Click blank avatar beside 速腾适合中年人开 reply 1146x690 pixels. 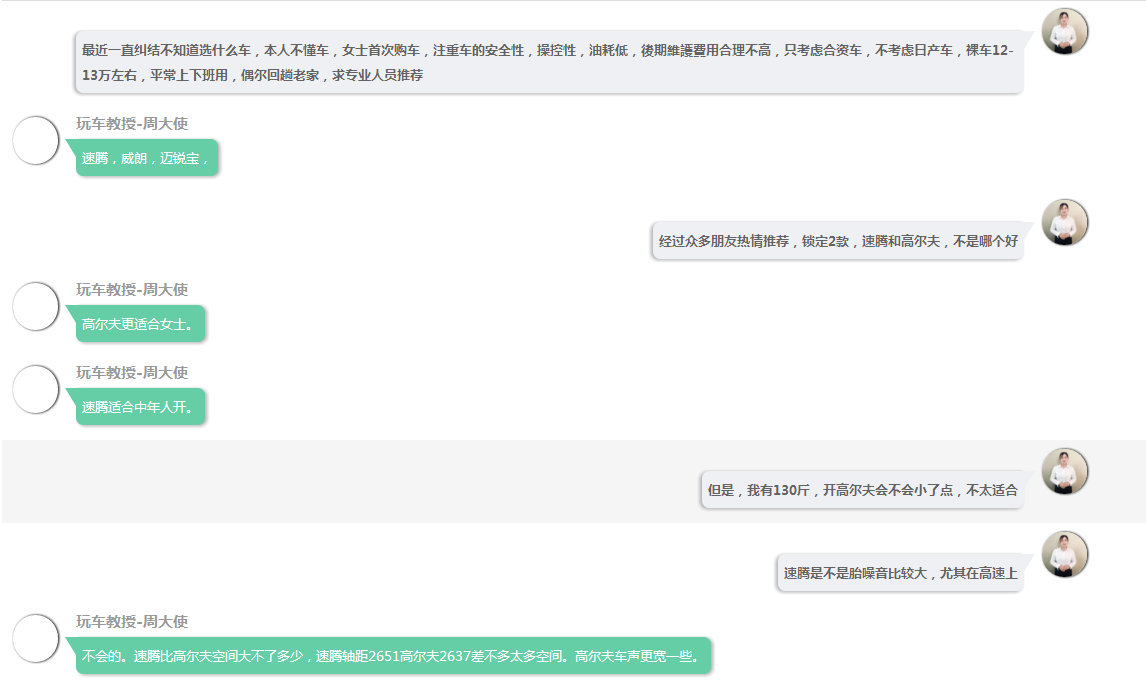(x=36, y=389)
